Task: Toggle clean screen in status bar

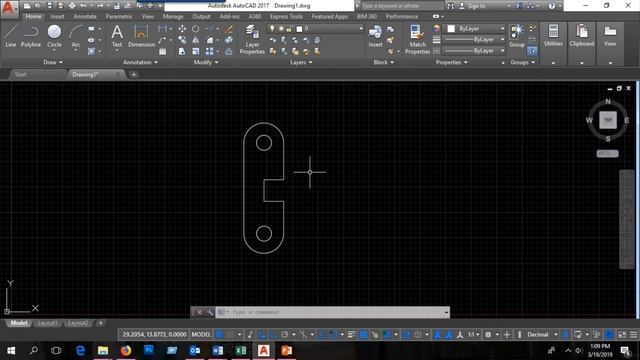Action: coord(622,335)
